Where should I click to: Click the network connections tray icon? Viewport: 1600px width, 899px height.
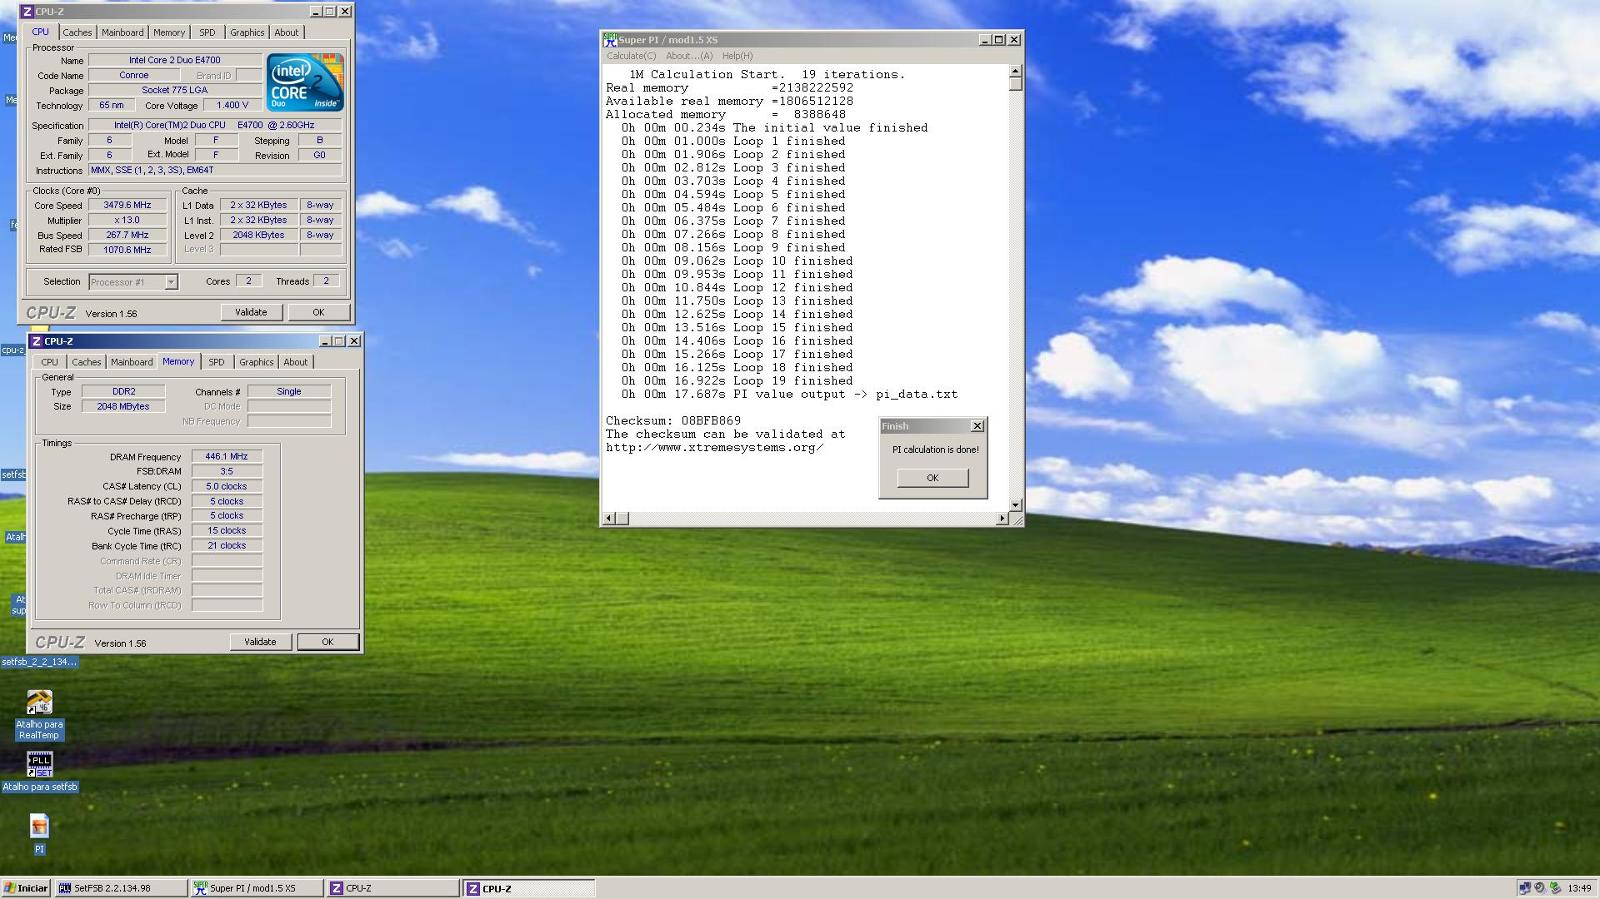point(1525,888)
